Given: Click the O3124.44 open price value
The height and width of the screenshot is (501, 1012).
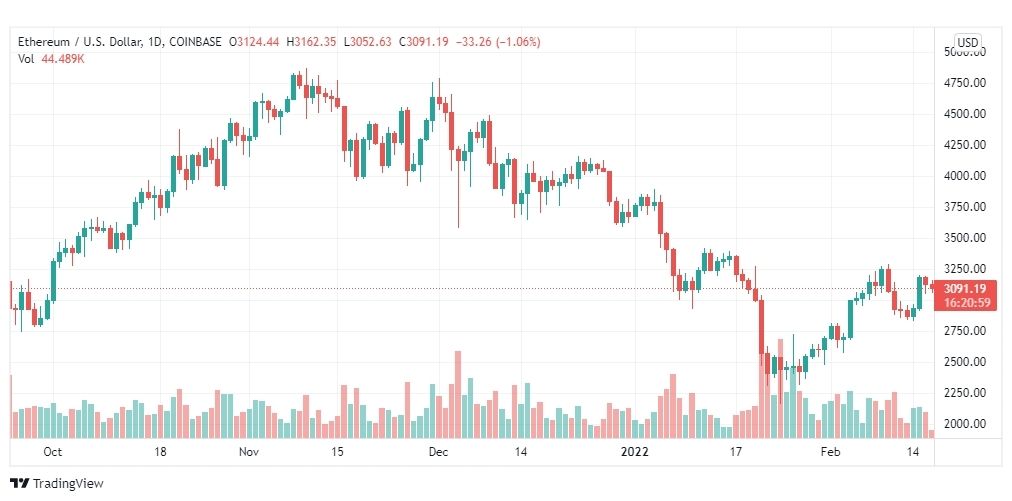Looking at the screenshot, I should pos(258,43).
